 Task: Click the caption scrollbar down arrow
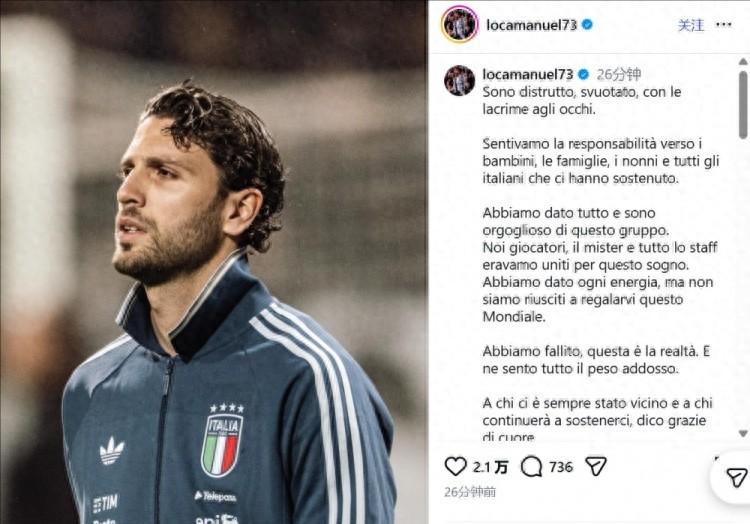pos(743,433)
